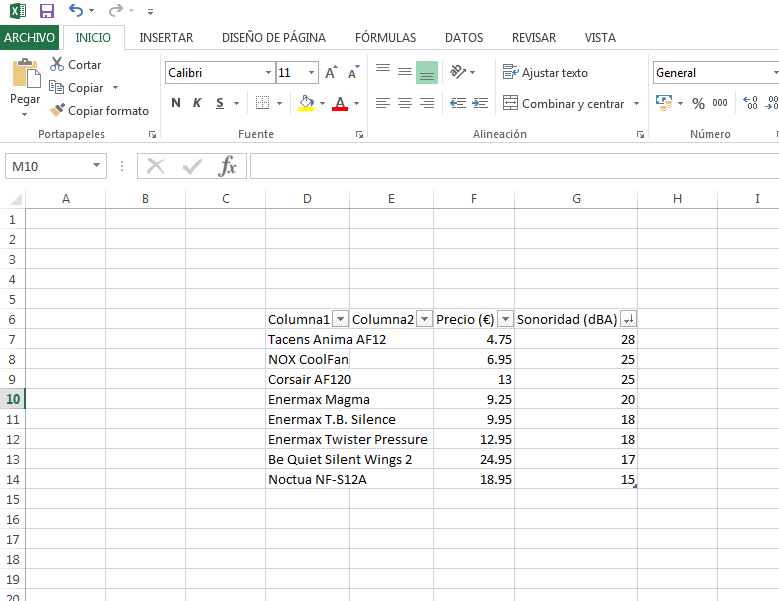Open Sonoridad (dBA) sorted filter button
The image size is (779, 601).
[x=628, y=319]
